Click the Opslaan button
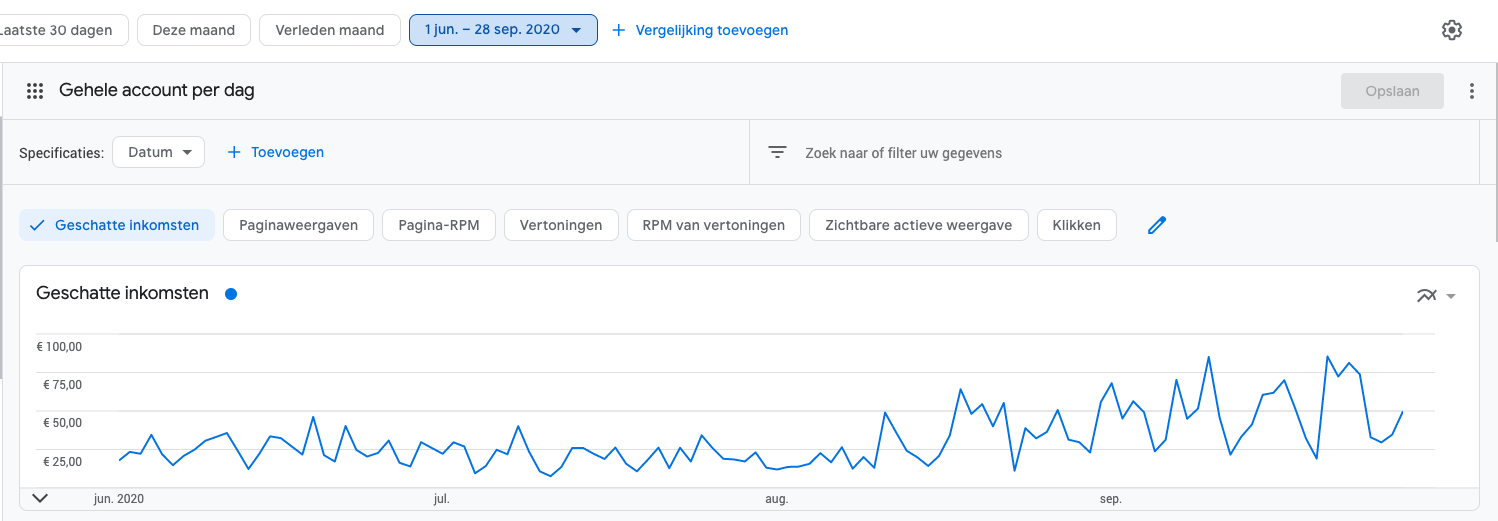Viewport: 1498px width, 521px height. 1392,91
